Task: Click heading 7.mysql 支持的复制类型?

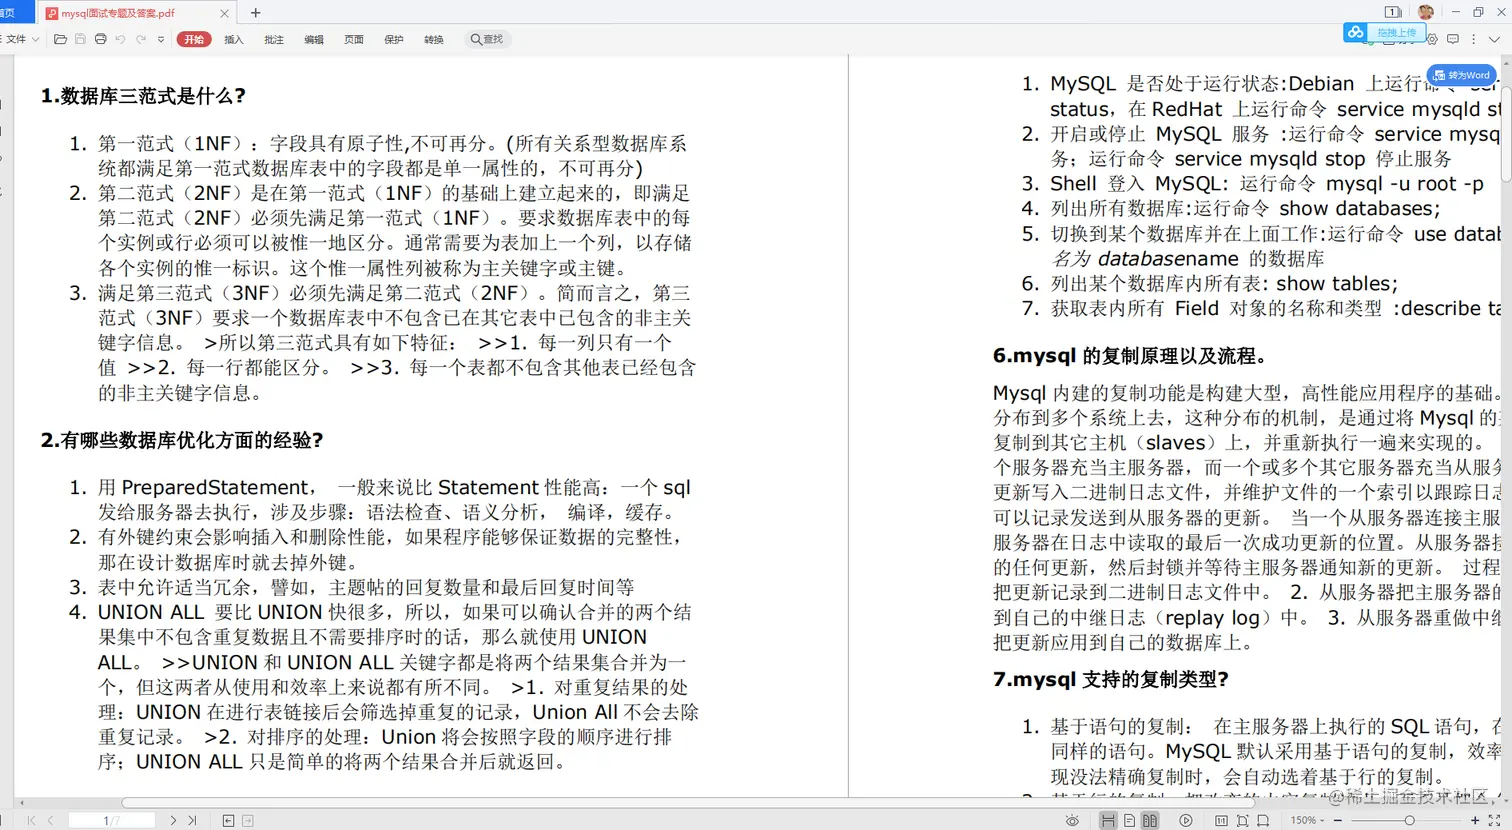Action: click(1111, 679)
